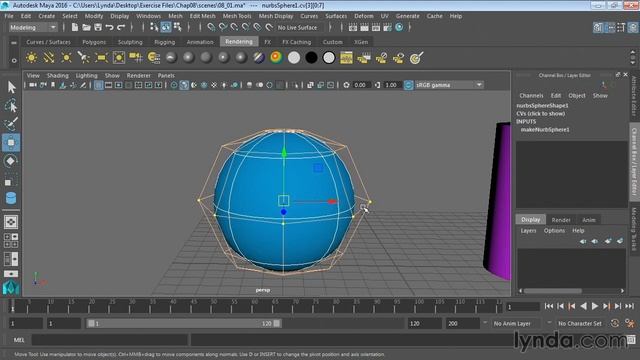
Task: Toggle snap to grids
Action: (211, 27)
